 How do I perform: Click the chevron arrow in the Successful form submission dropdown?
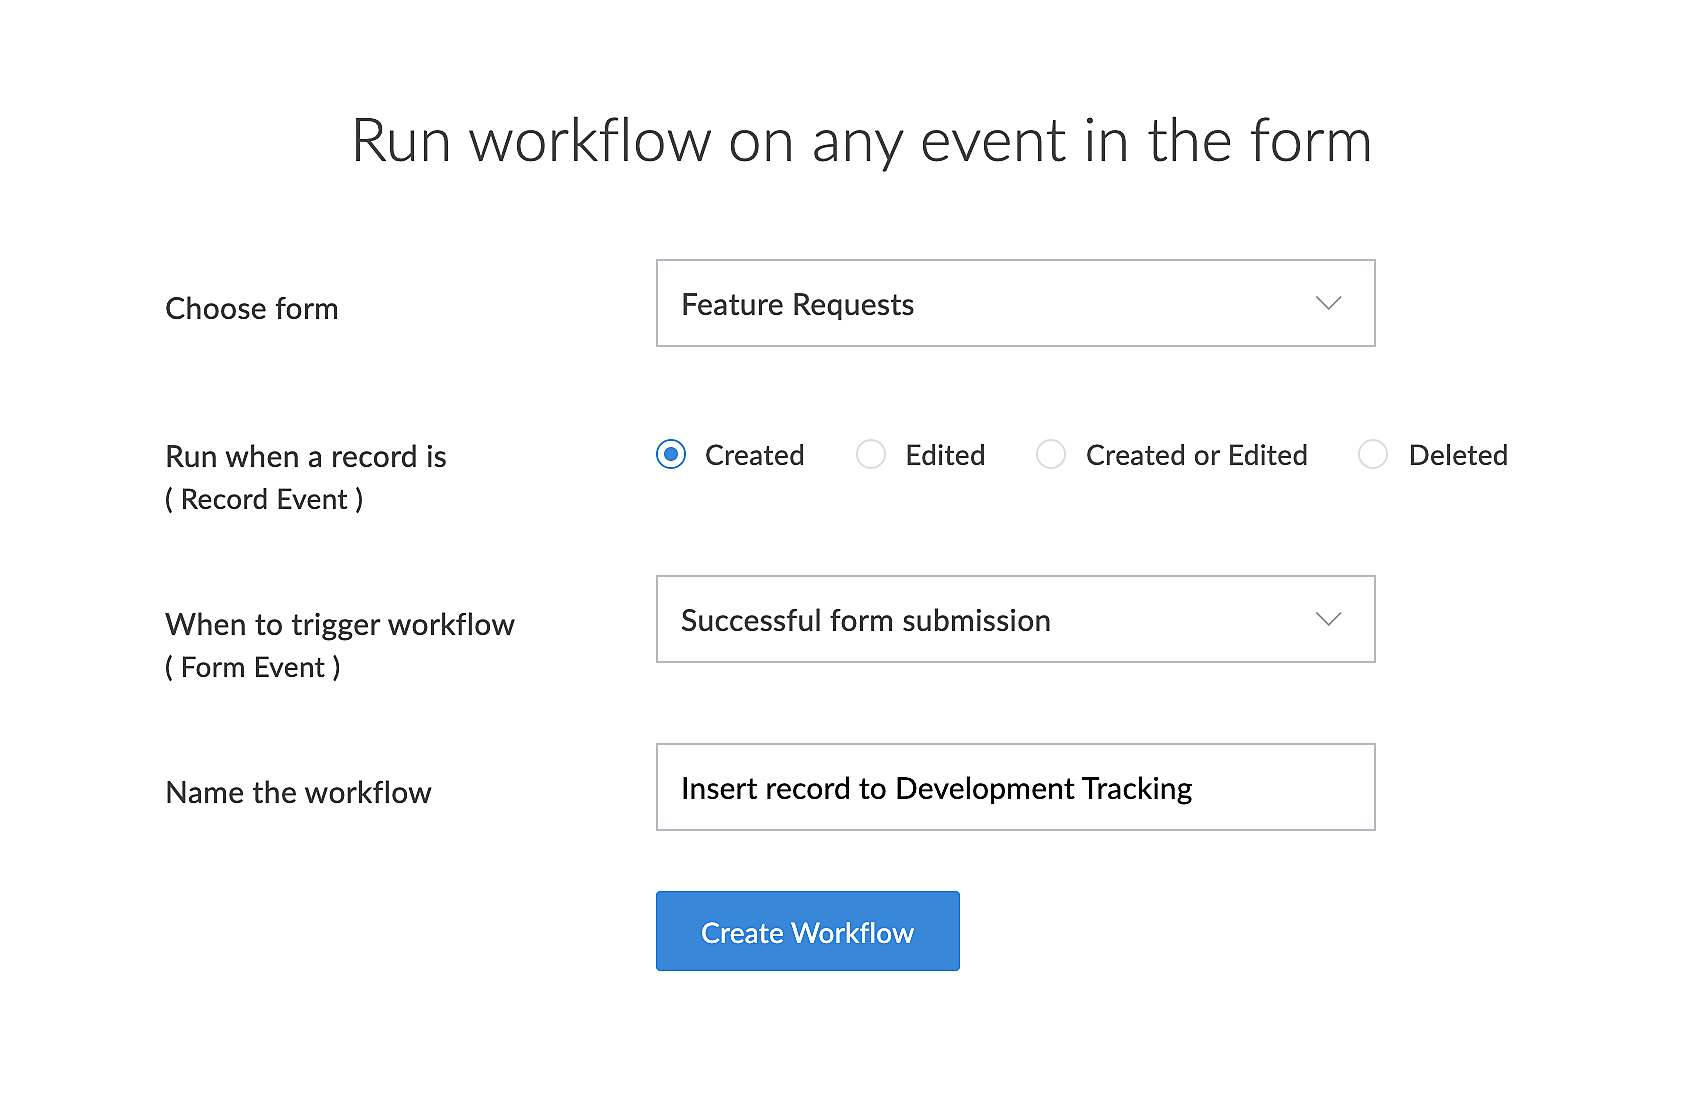[x=1328, y=619]
